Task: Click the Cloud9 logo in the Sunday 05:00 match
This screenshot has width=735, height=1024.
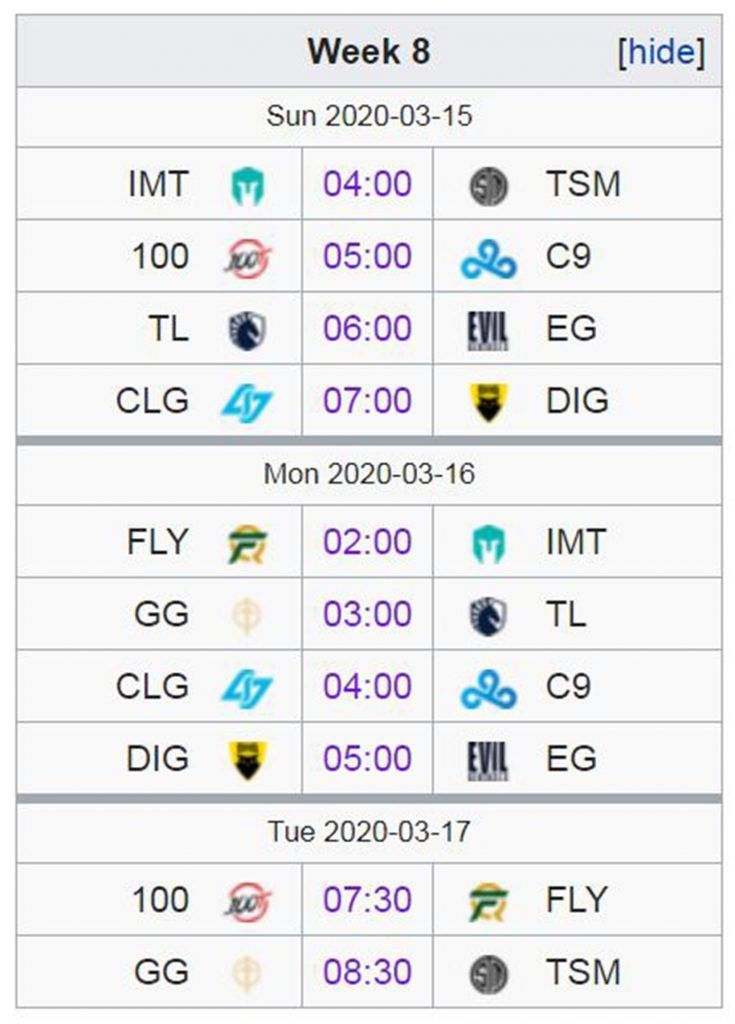Action: (489, 260)
